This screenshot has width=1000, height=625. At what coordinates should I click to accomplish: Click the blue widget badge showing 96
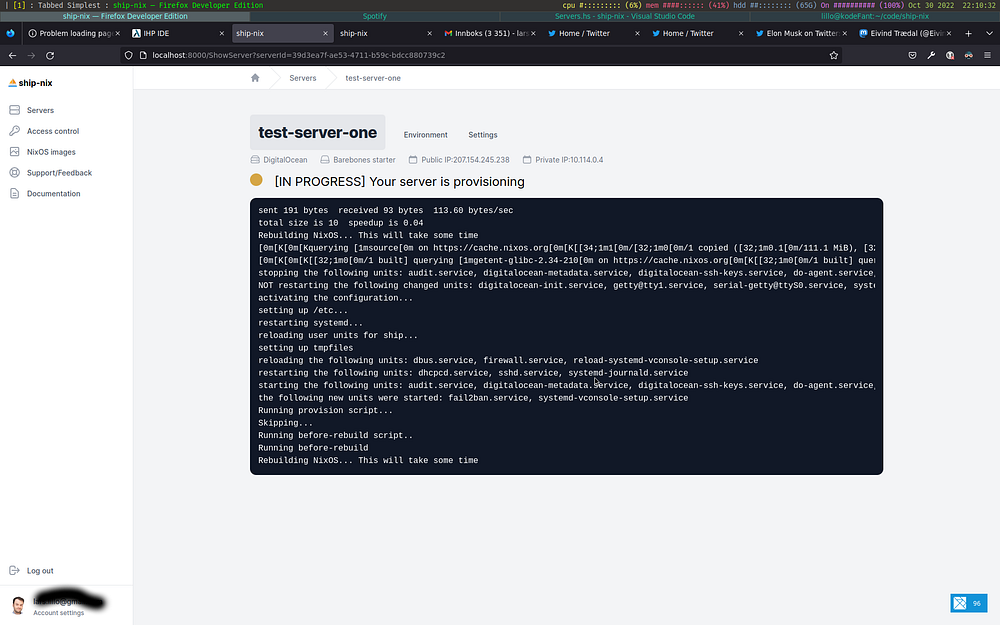[969, 603]
